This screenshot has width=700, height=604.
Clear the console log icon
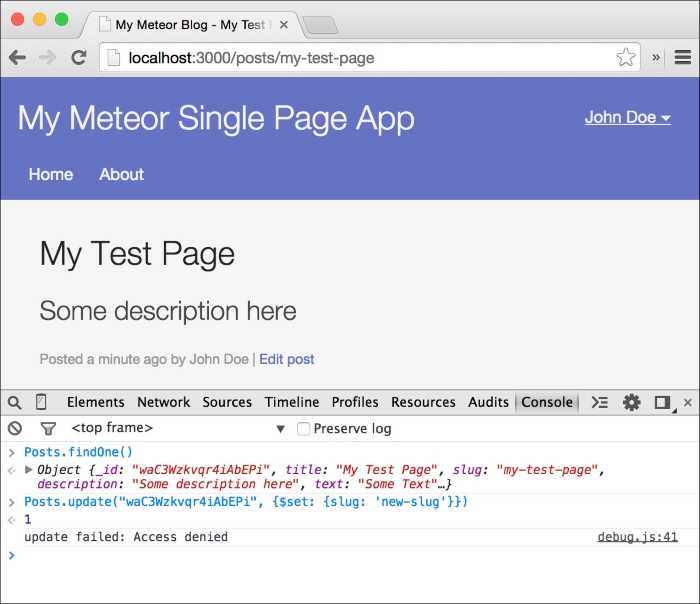click(x=15, y=428)
